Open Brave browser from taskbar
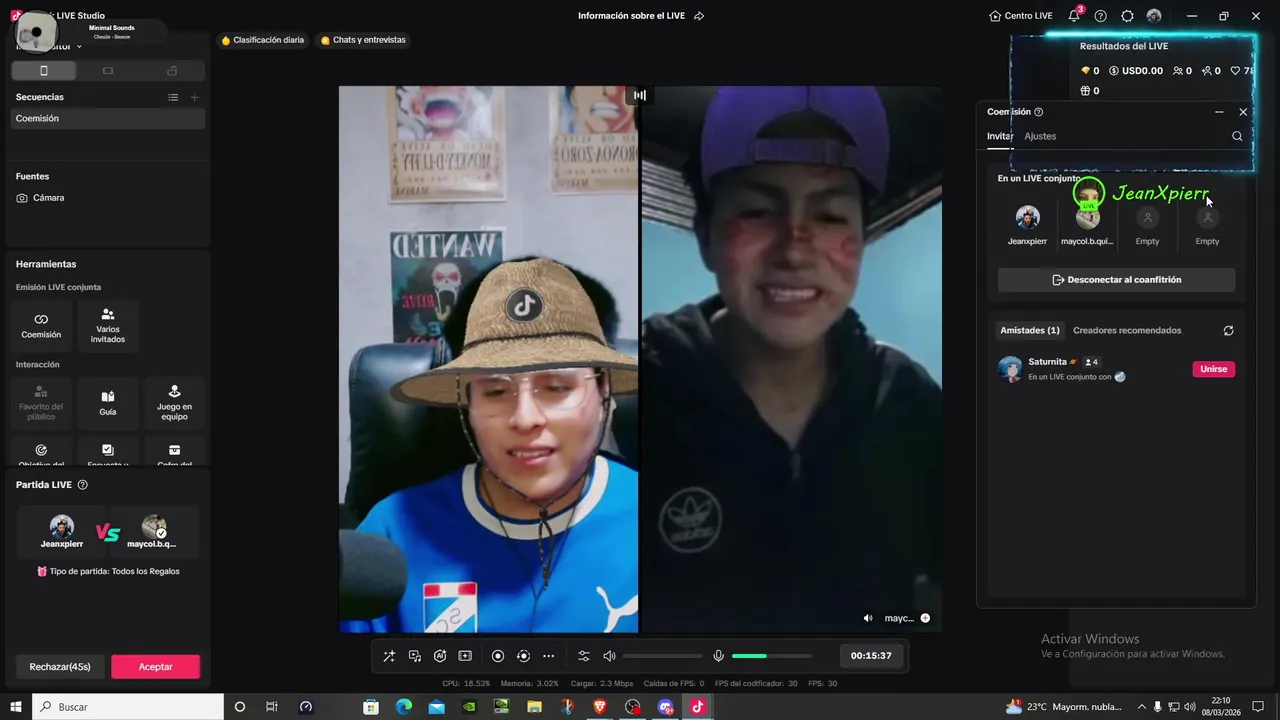The image size is (1280, 720). 600,707
